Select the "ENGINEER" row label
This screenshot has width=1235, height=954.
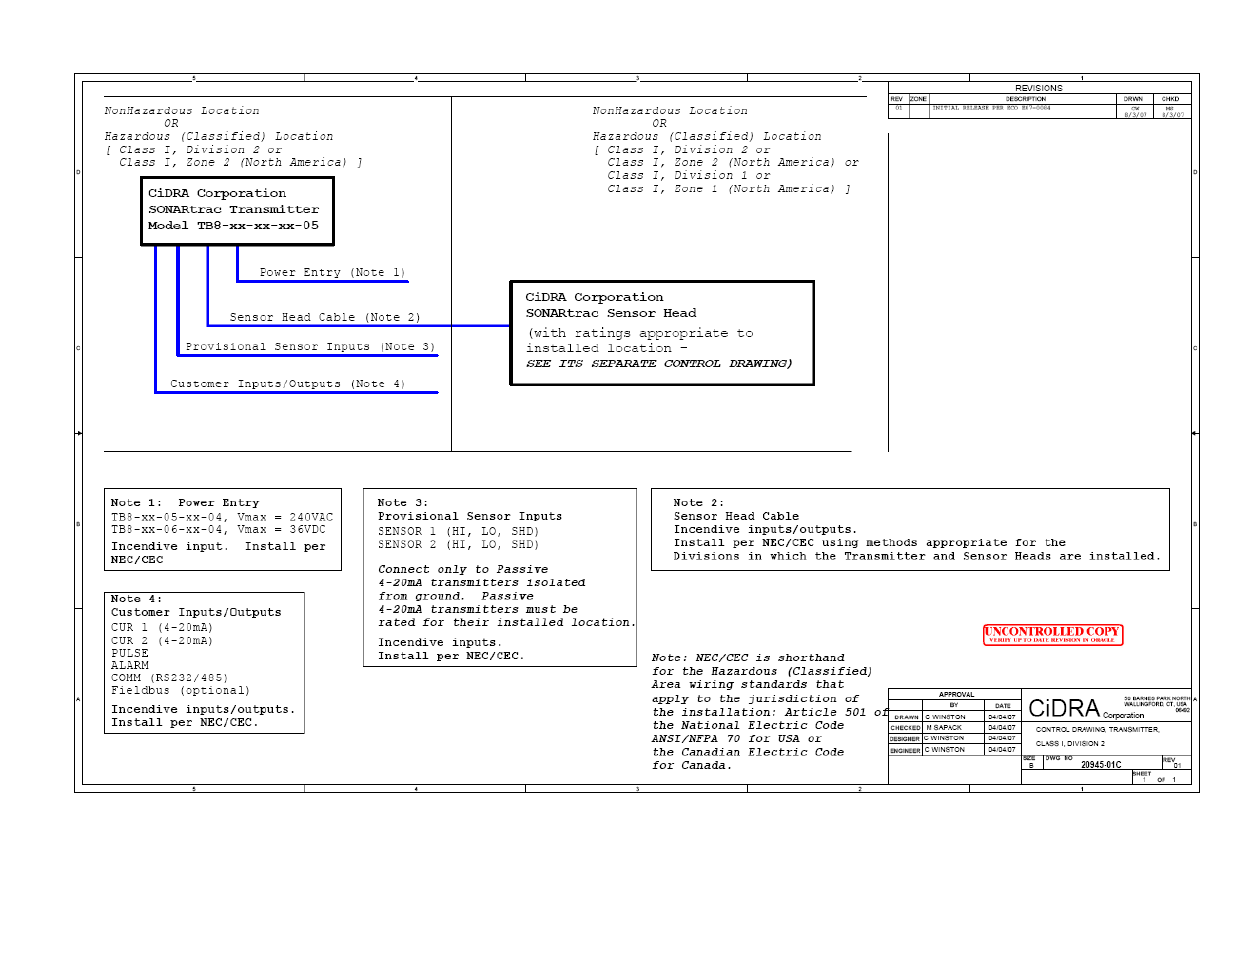point(905,750)
